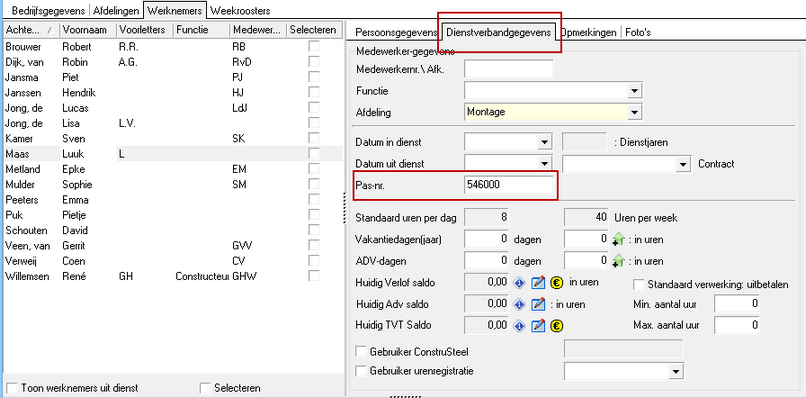
Task: Select employee row Schouten David
Action: point(172,230)
